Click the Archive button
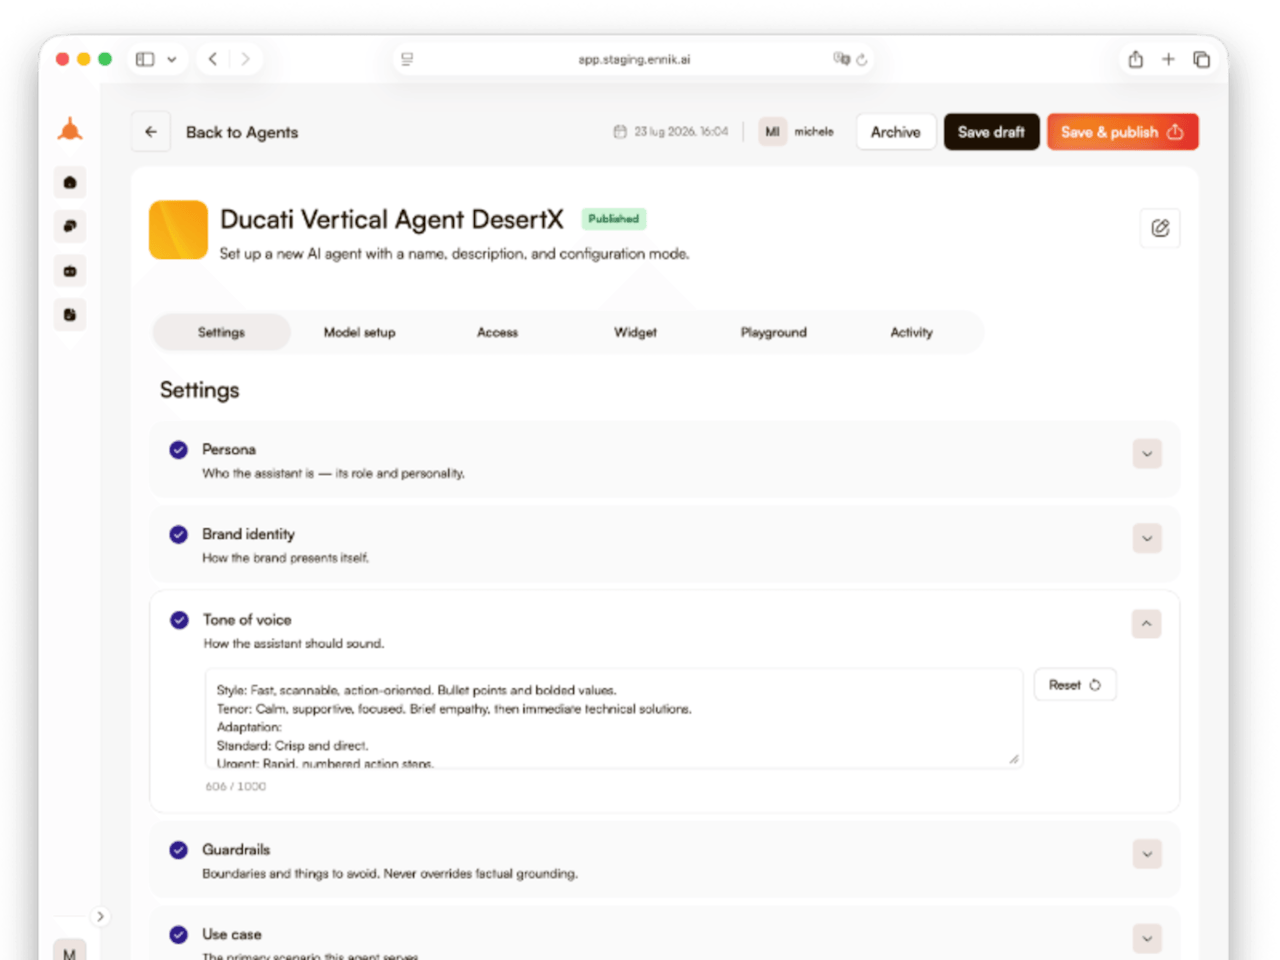The image size is (1280, 960). tap(896, 132)
